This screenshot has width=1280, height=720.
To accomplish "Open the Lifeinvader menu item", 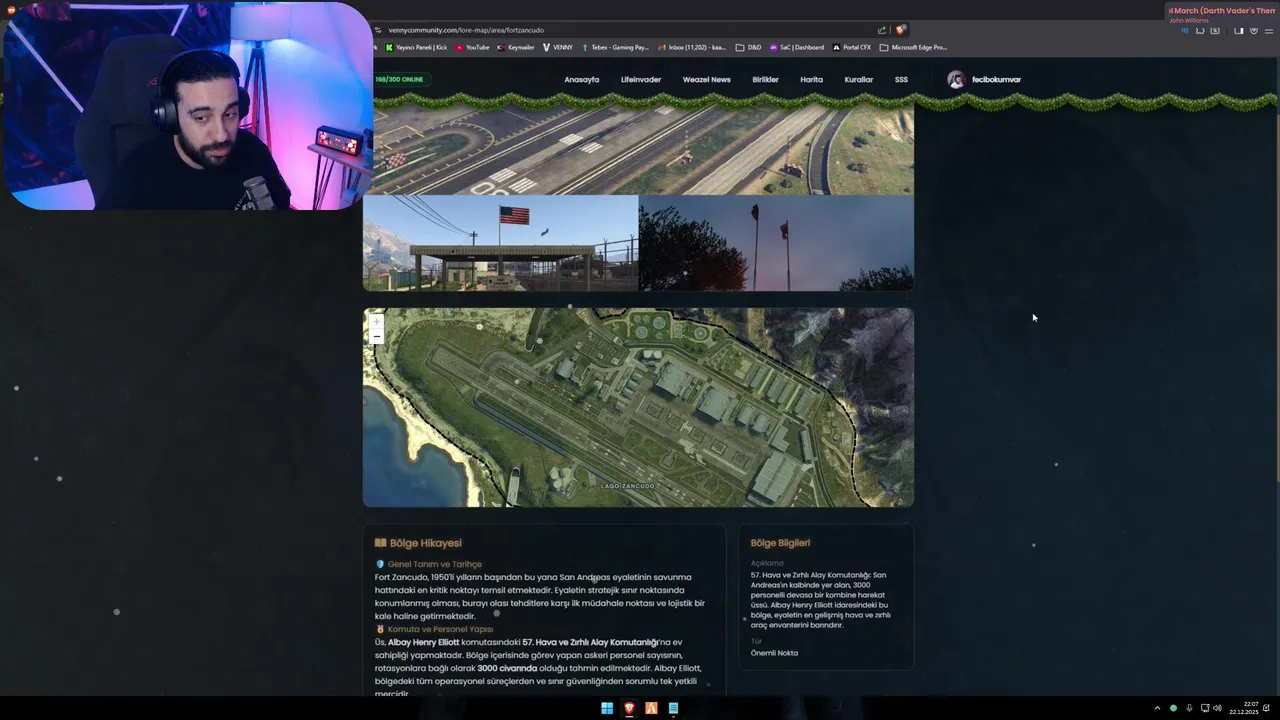I will (x=640, y=80).
